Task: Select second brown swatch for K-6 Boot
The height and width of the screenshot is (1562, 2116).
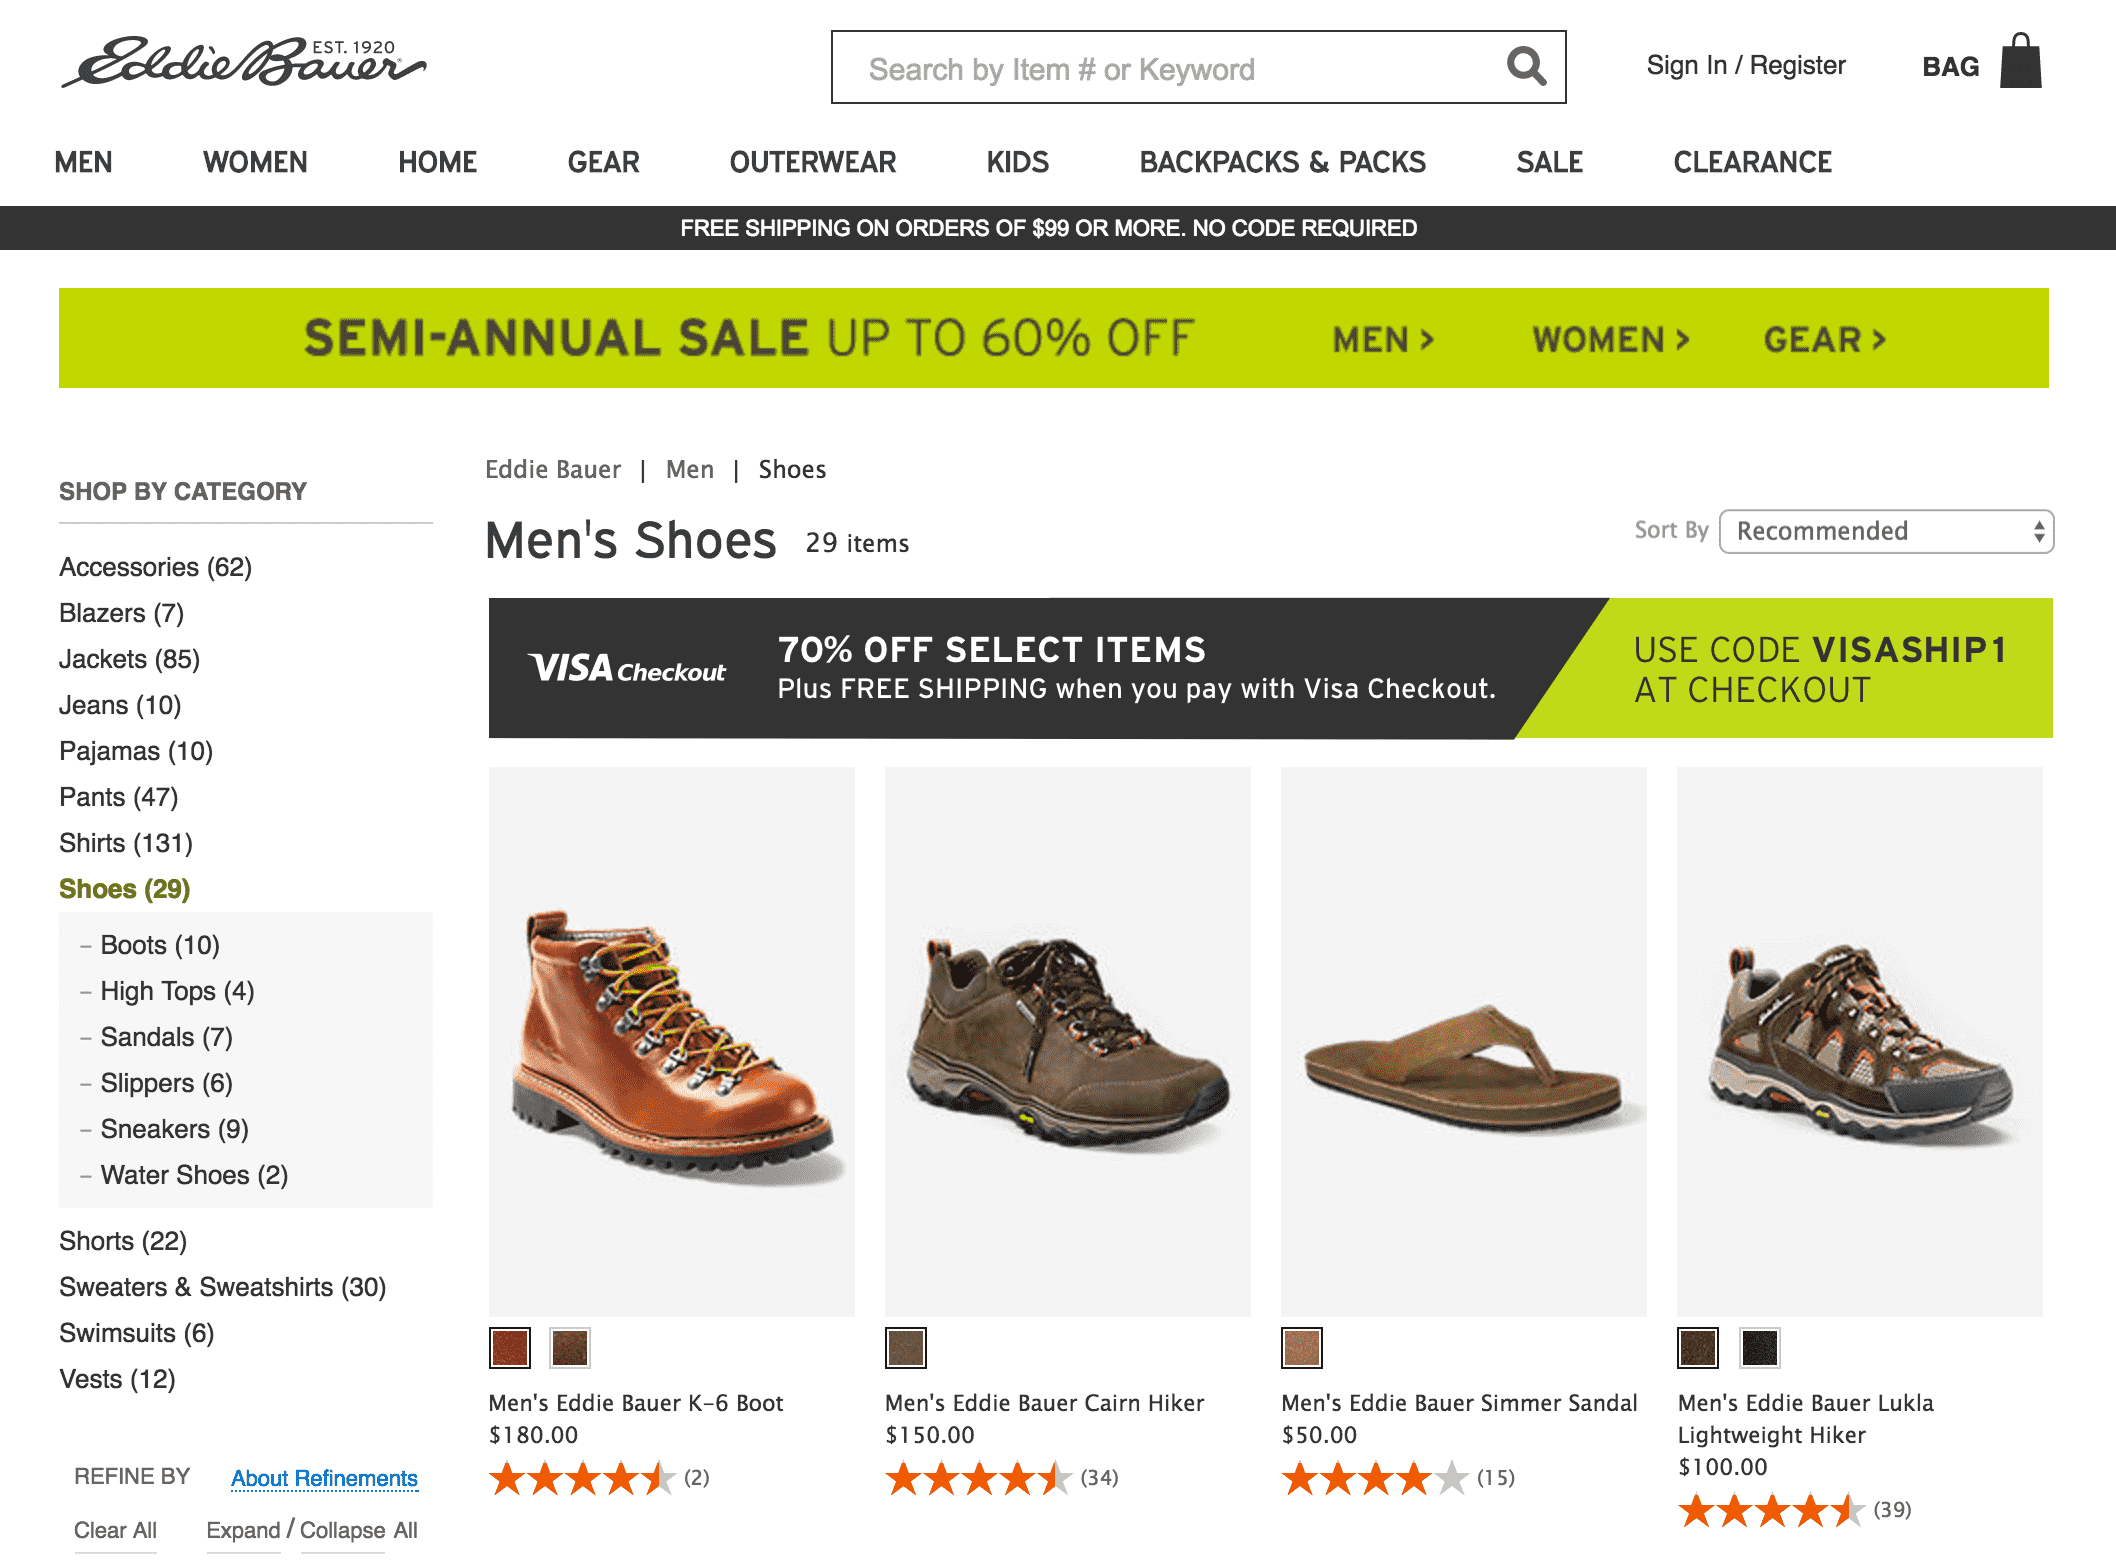Action: pos(570,1347)
